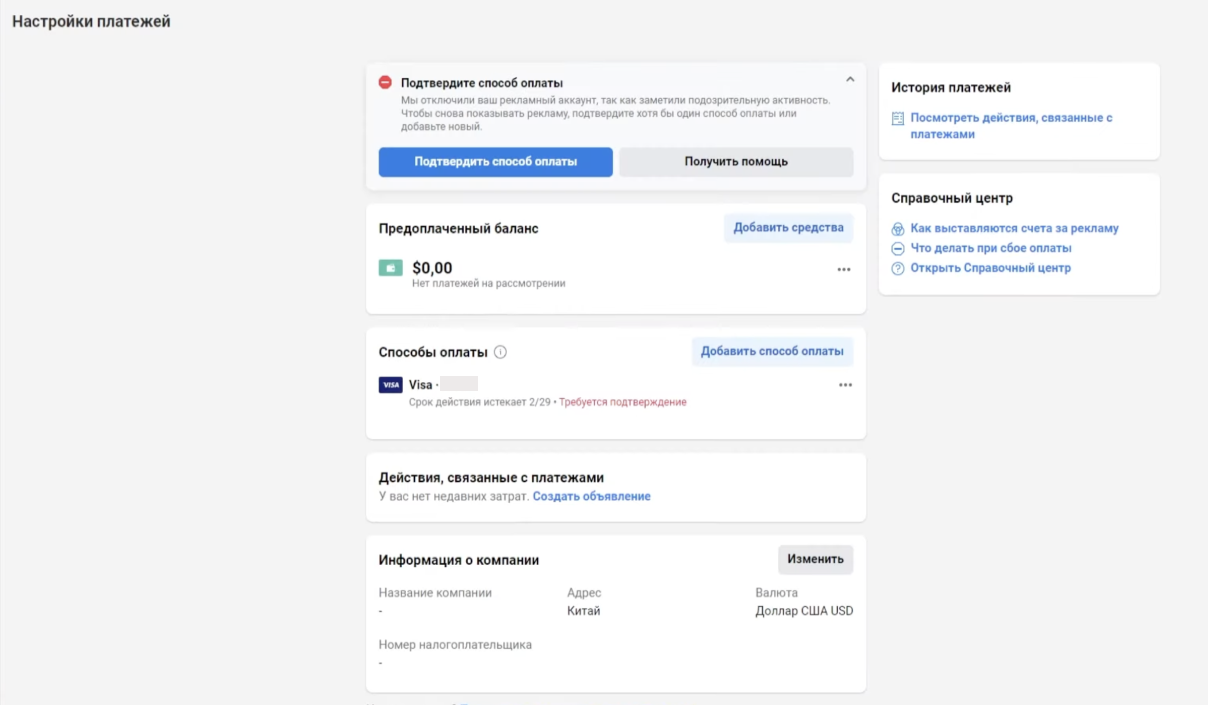The width and height of the screenshot is (1208, 705).
Task: Click the Добавить способ оплаты button
Action: coord(772,351)
